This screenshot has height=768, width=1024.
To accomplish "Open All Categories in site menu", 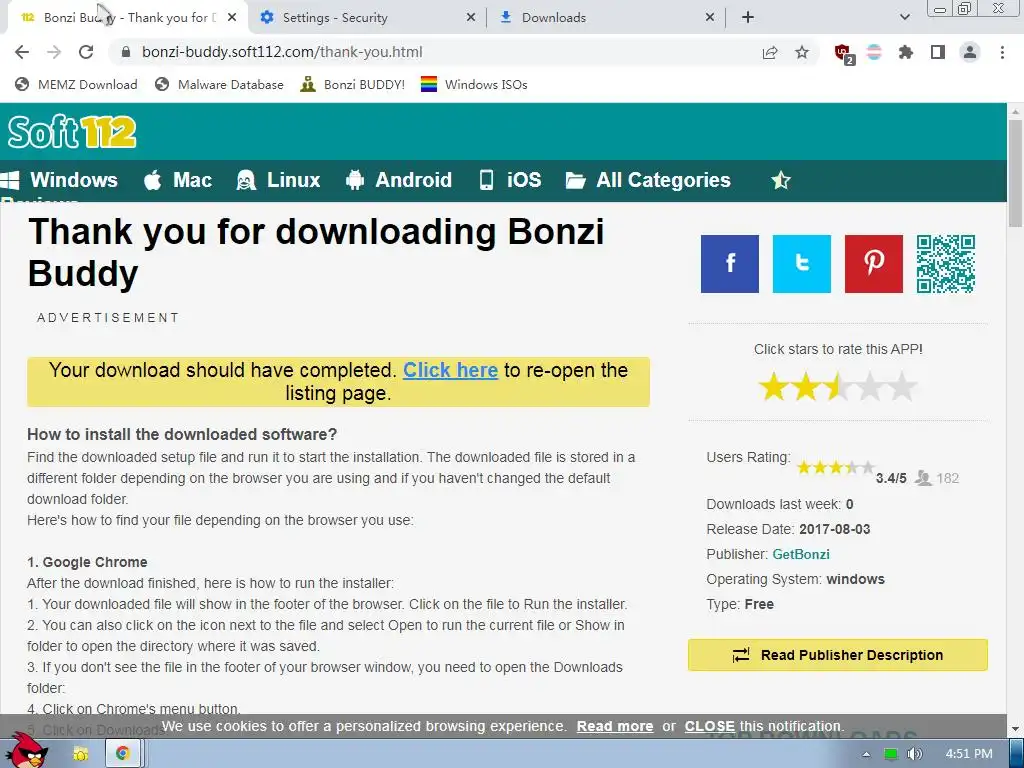I will [x=648, y=180].
